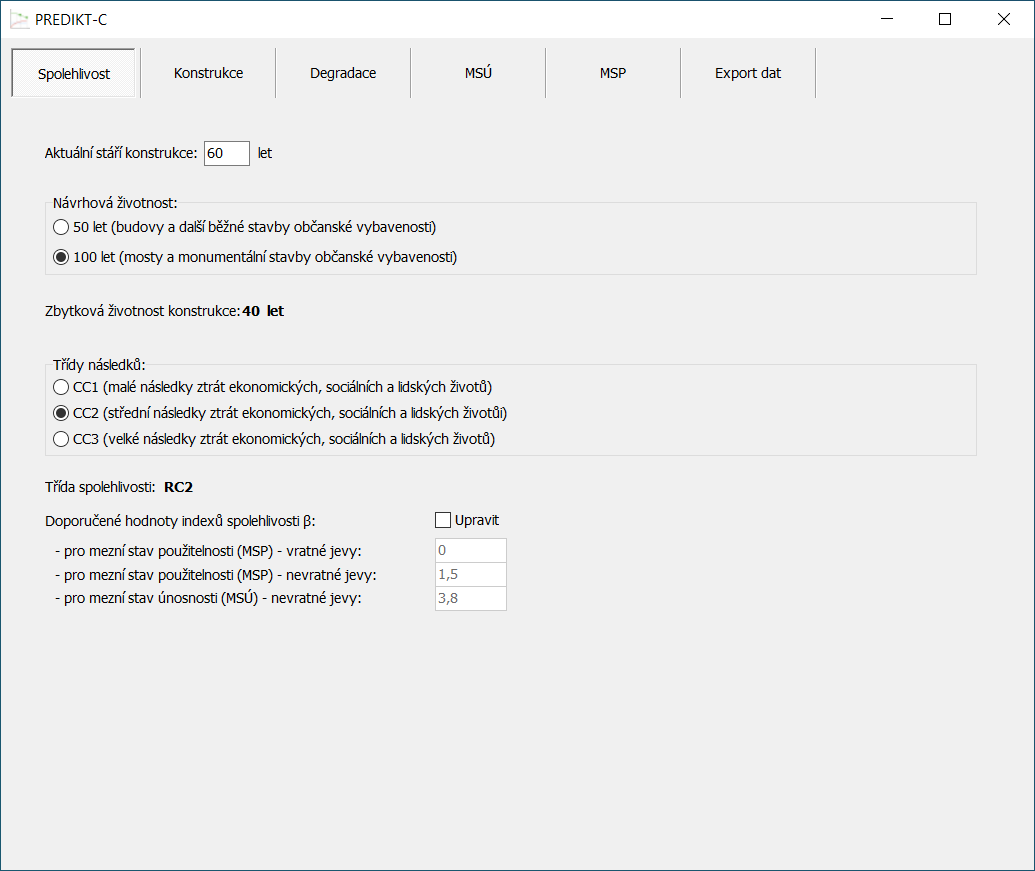The width and height of the screenshot is (1035, 871).
Task: Click the remaining life value 40 let
Action: pyautogui.click(x=263, y=311)
